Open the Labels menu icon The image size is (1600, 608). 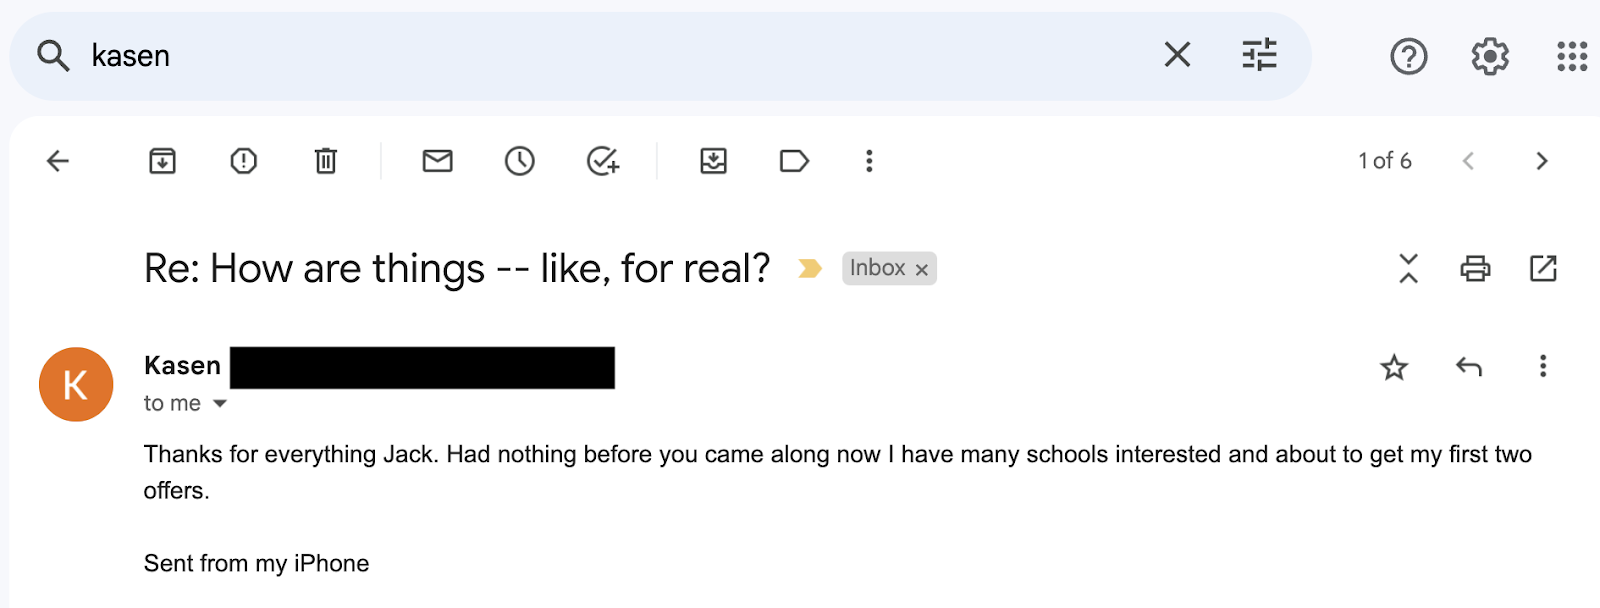point(794,161)
